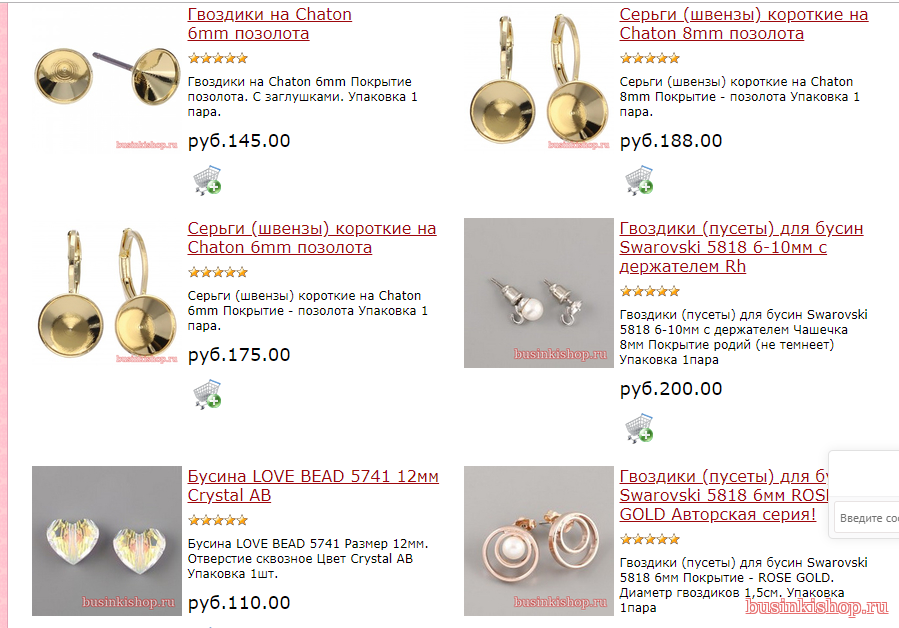The height and width of the screenshot is (628, 899).
Task: Add Гвоздики на Chaton 6mm to cart
Action: [208, 181]
